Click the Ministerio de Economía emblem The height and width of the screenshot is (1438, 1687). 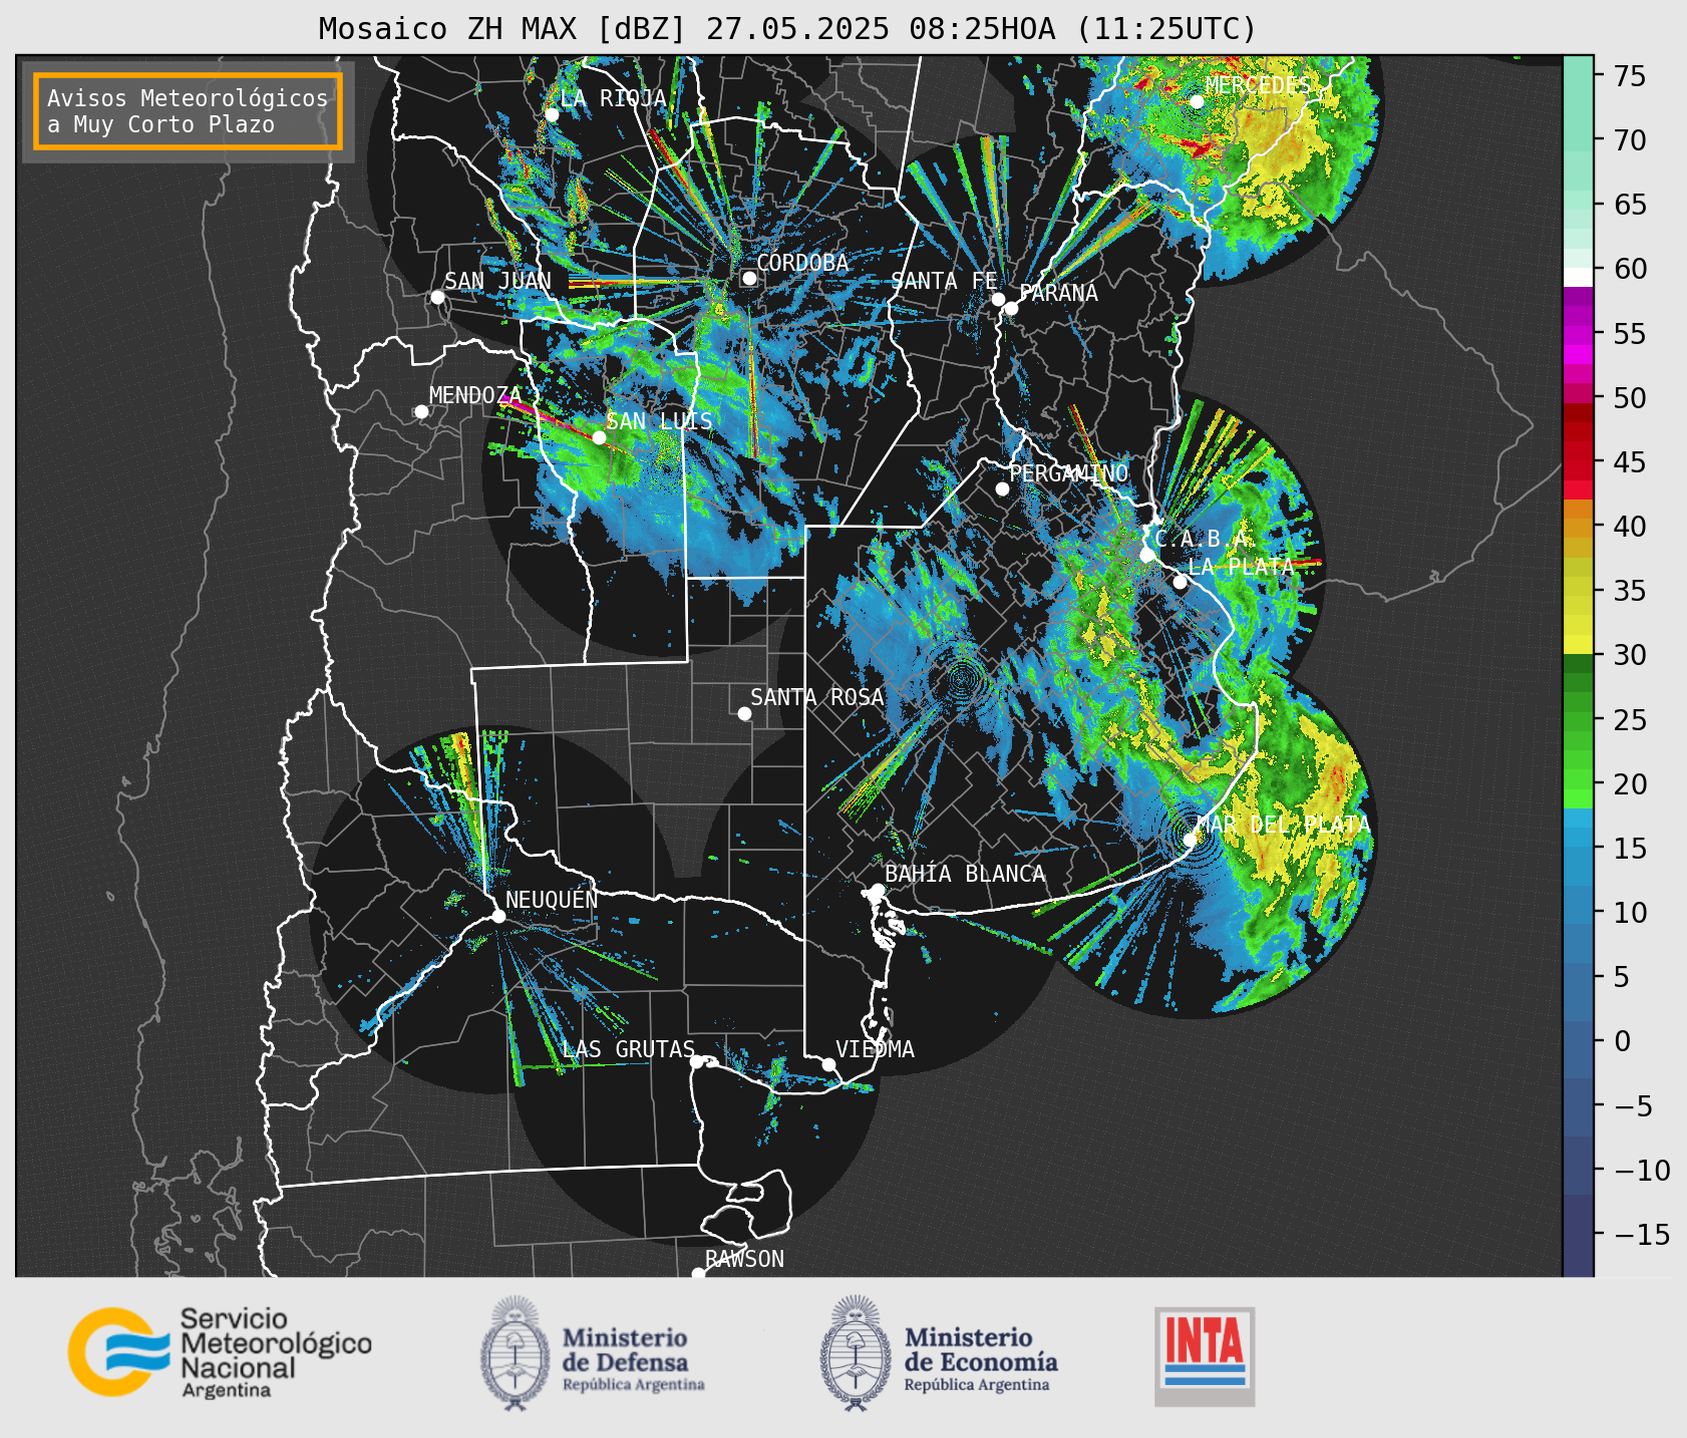(856, 1353)
